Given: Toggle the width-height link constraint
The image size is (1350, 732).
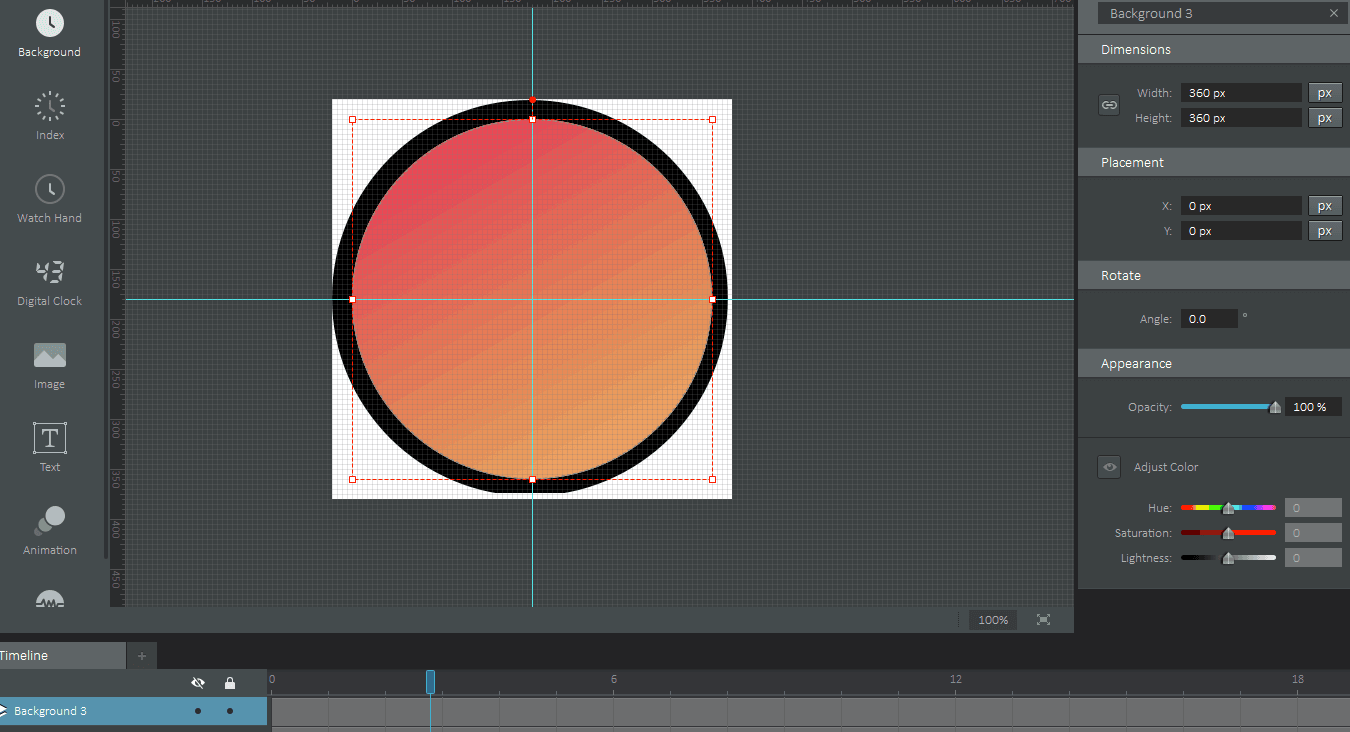Looking at the screenshot, I should (1109, 105).
